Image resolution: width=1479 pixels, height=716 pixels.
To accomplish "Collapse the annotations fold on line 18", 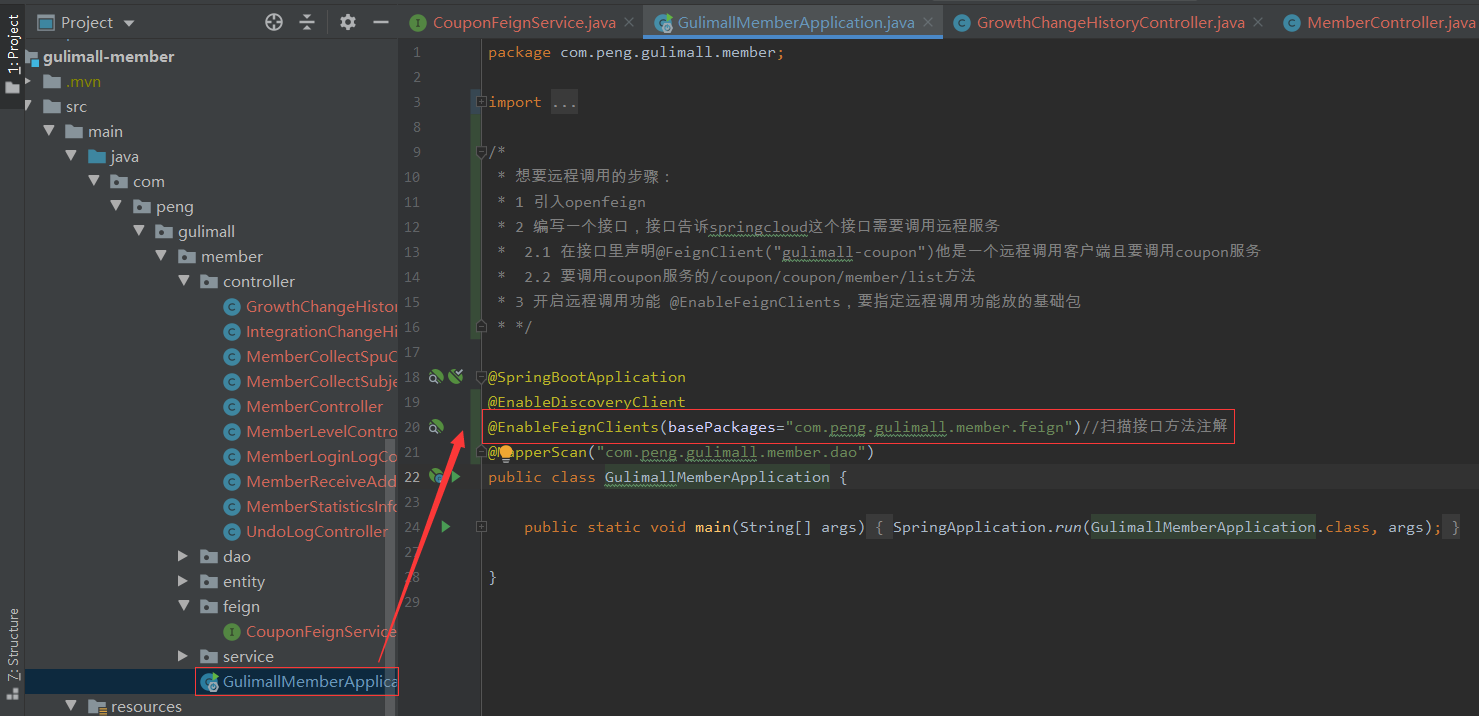I will [481, 377].
